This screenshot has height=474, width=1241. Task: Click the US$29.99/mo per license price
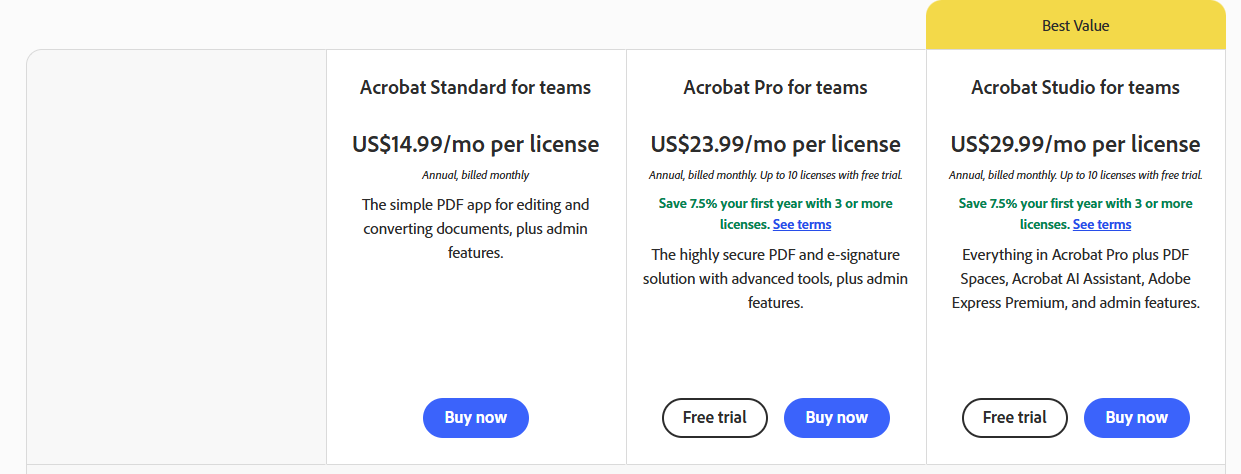(1076, 144)
